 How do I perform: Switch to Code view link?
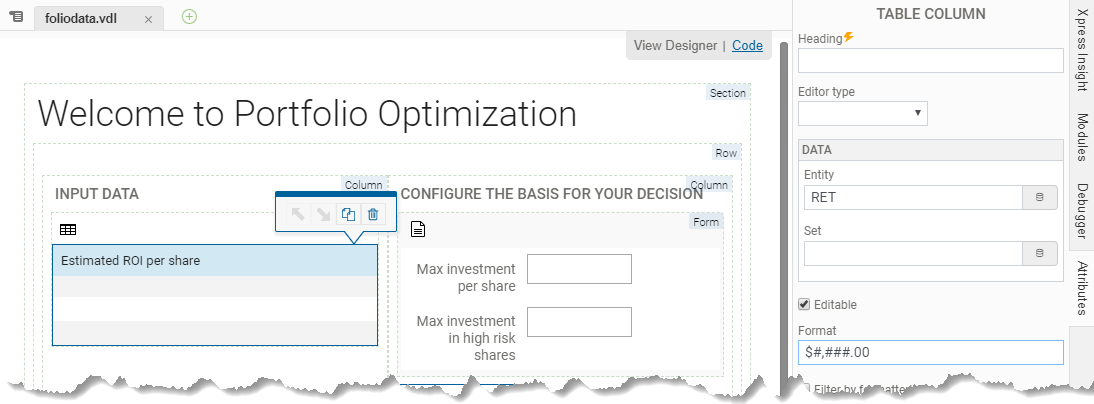click(747, 45)
